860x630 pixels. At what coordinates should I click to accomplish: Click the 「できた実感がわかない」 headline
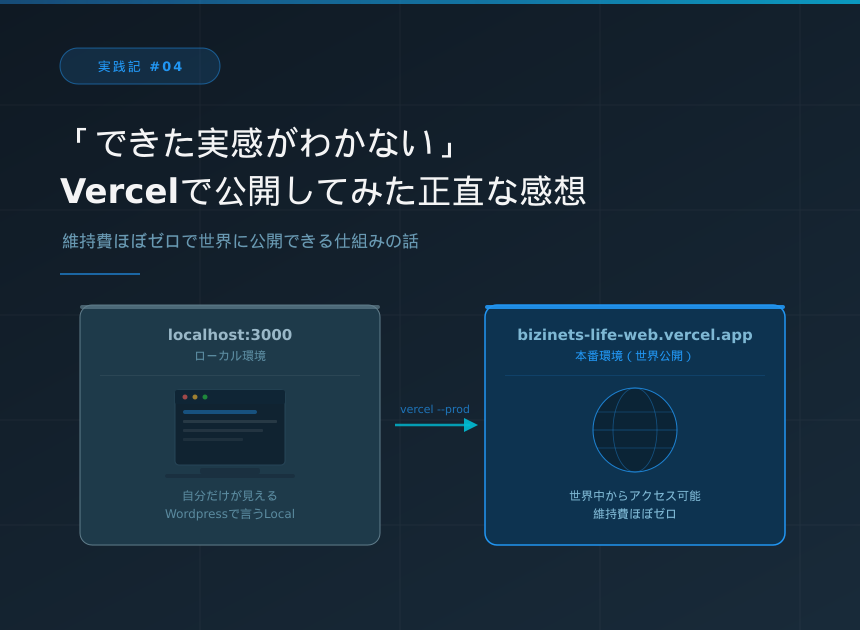[260, 143]
